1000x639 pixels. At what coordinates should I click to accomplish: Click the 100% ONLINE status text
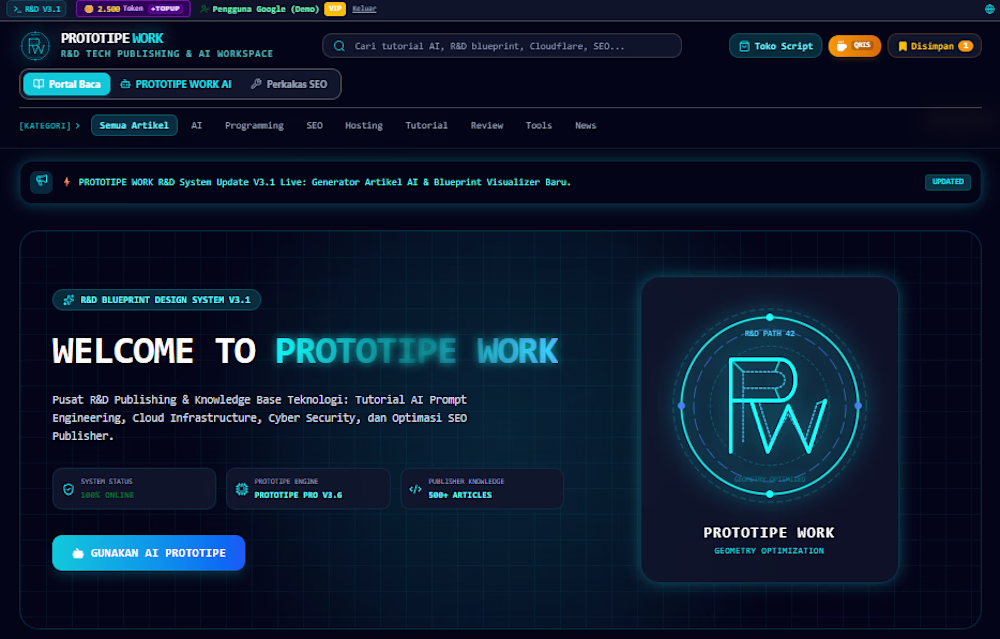pyautogui.click(x=107, y=495)
